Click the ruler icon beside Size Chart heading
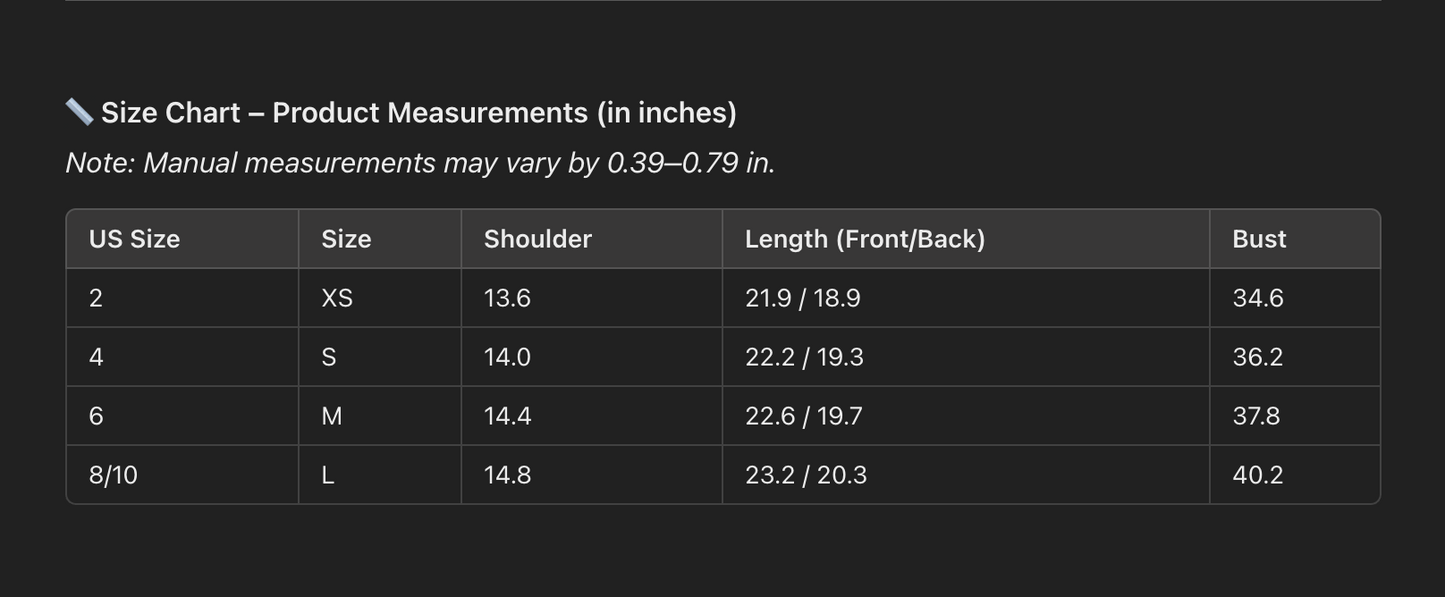The width and height of the screenshot is (1445, 597). [79, 112]
